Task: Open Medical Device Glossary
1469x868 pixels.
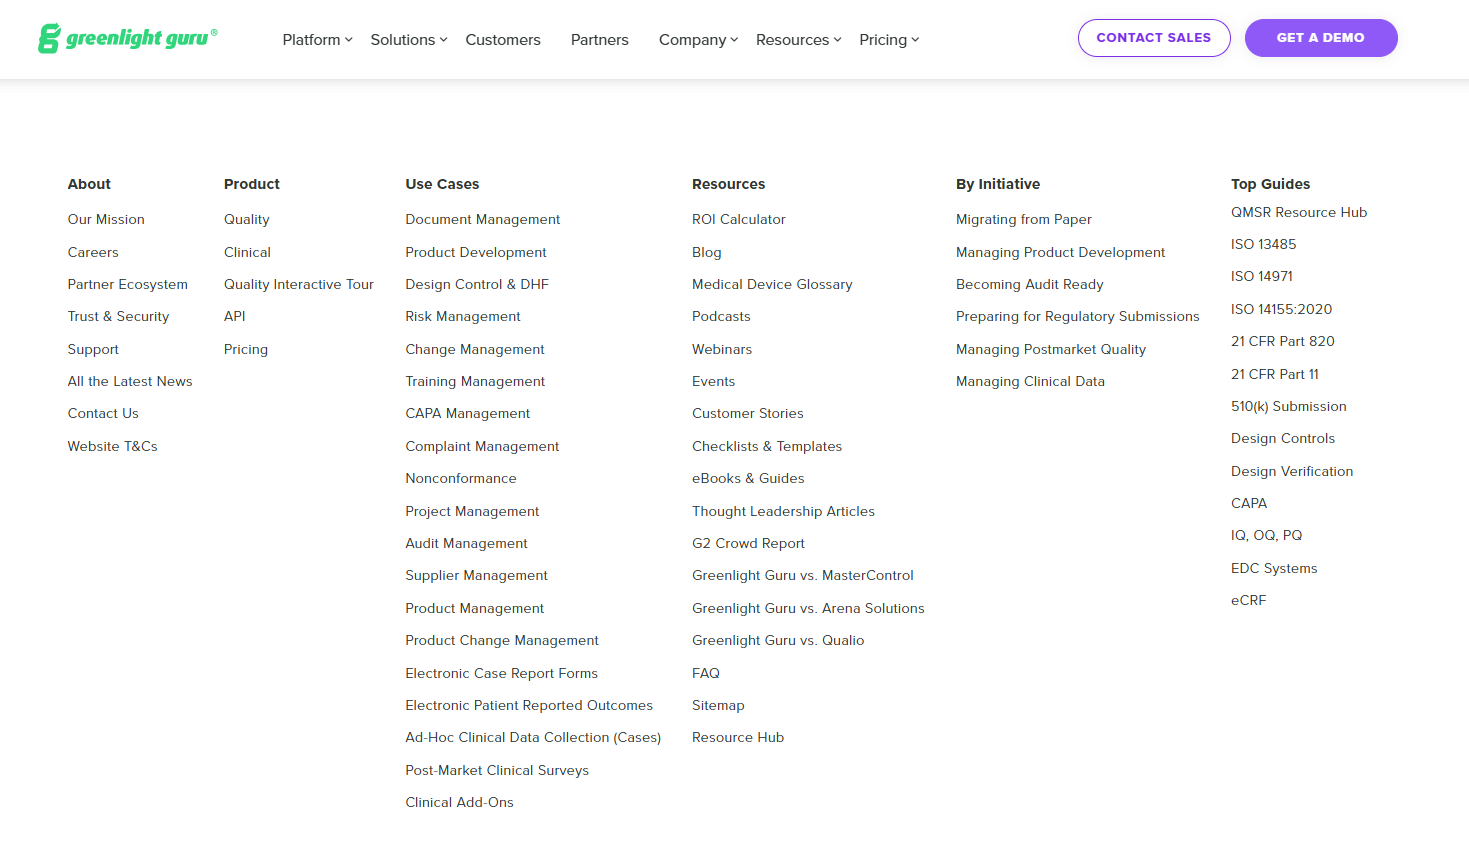Action: (772, 284)
